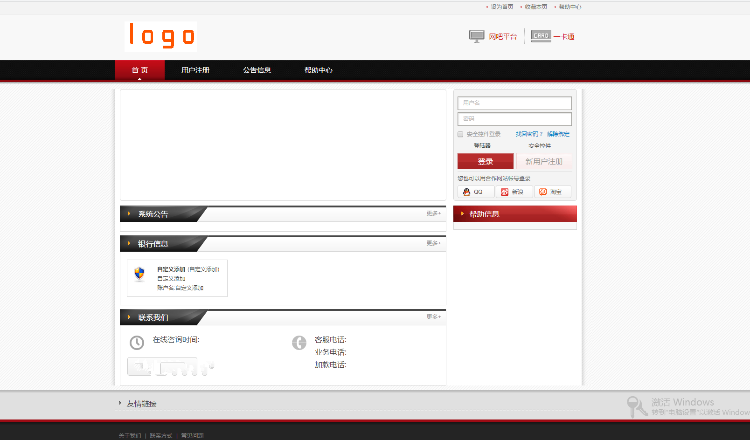
Task: Click the red 登录 button
Action: [485, 161]
